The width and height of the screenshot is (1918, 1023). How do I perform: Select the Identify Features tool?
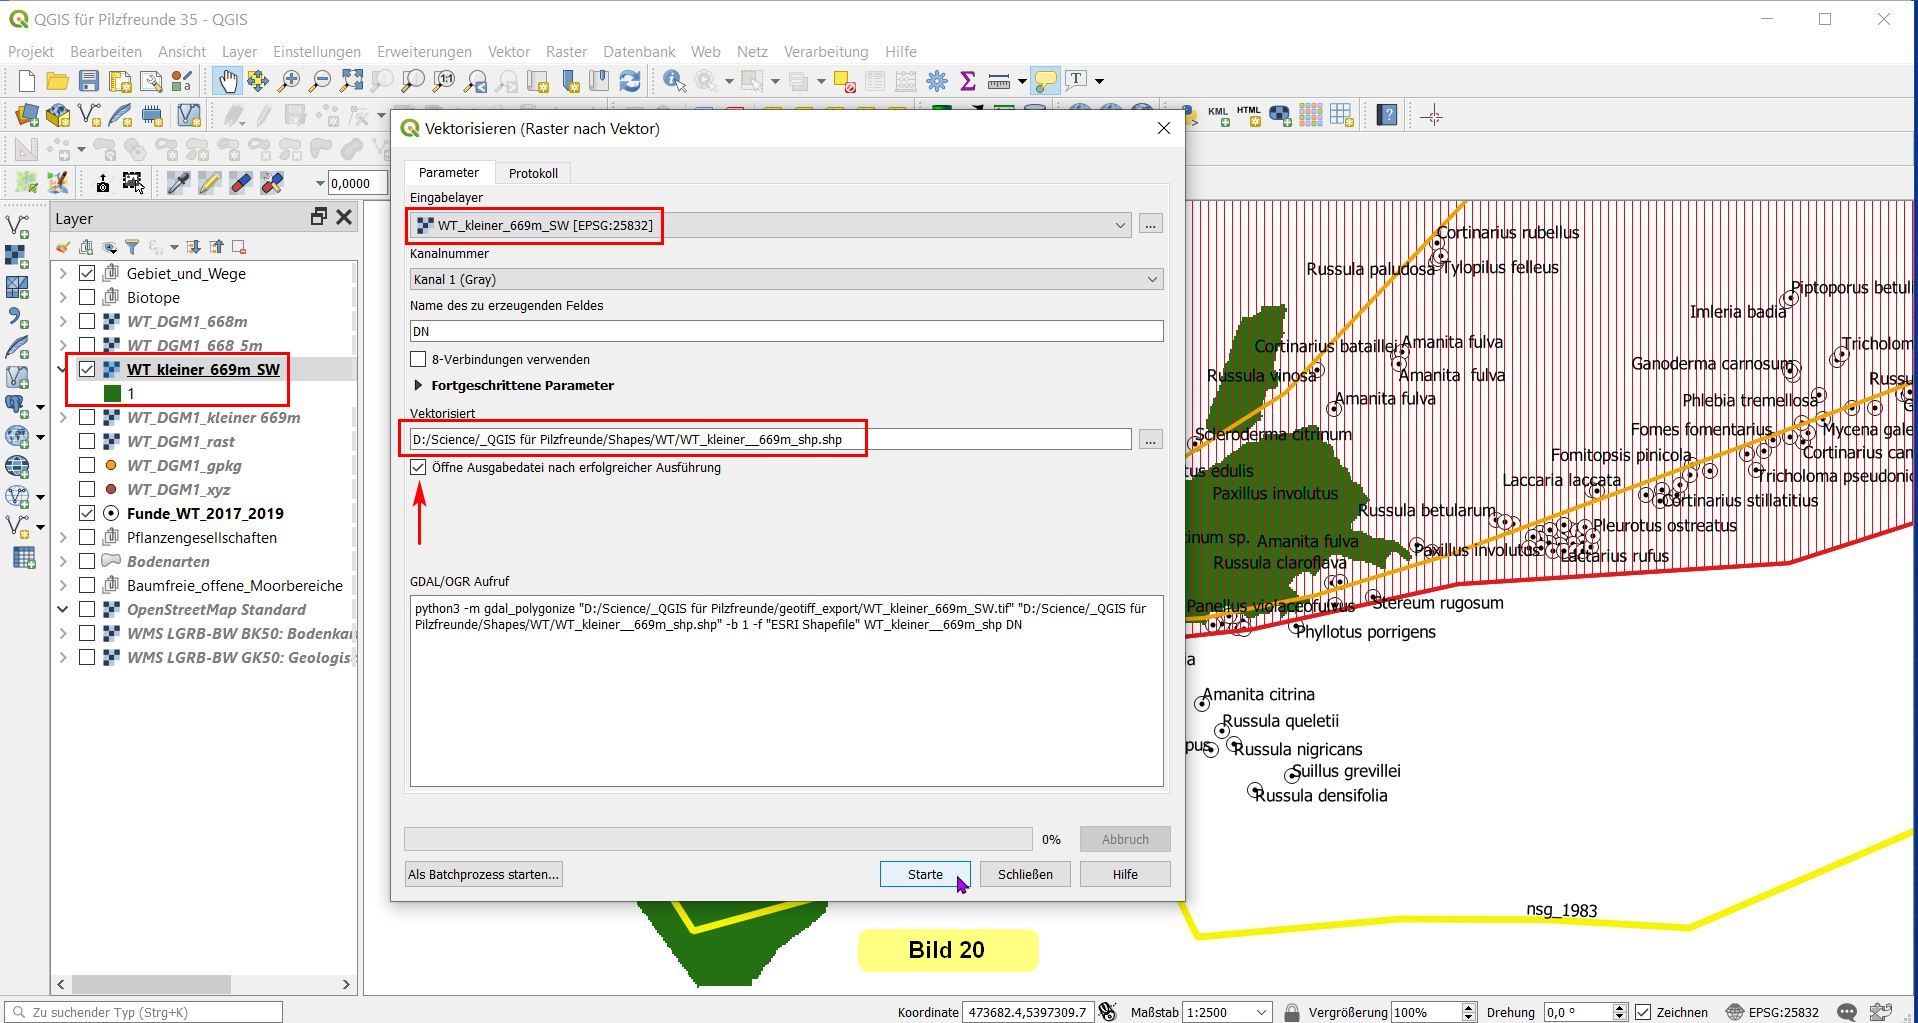674,81
